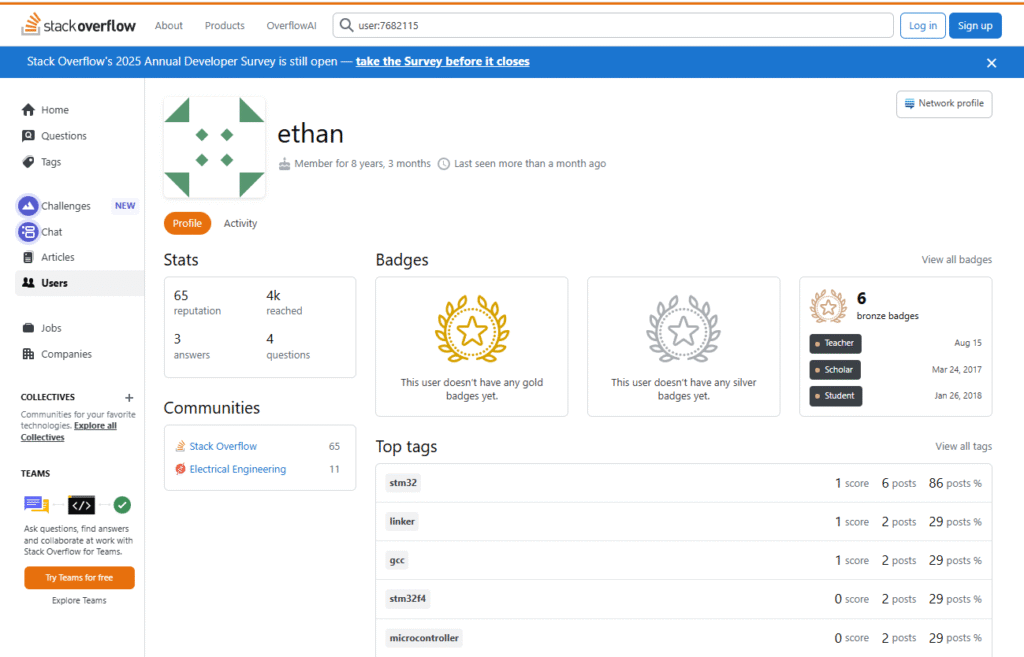Click ethan's green identicon avatar
This screenshot has width=1024, height=657.
[214, 147]
